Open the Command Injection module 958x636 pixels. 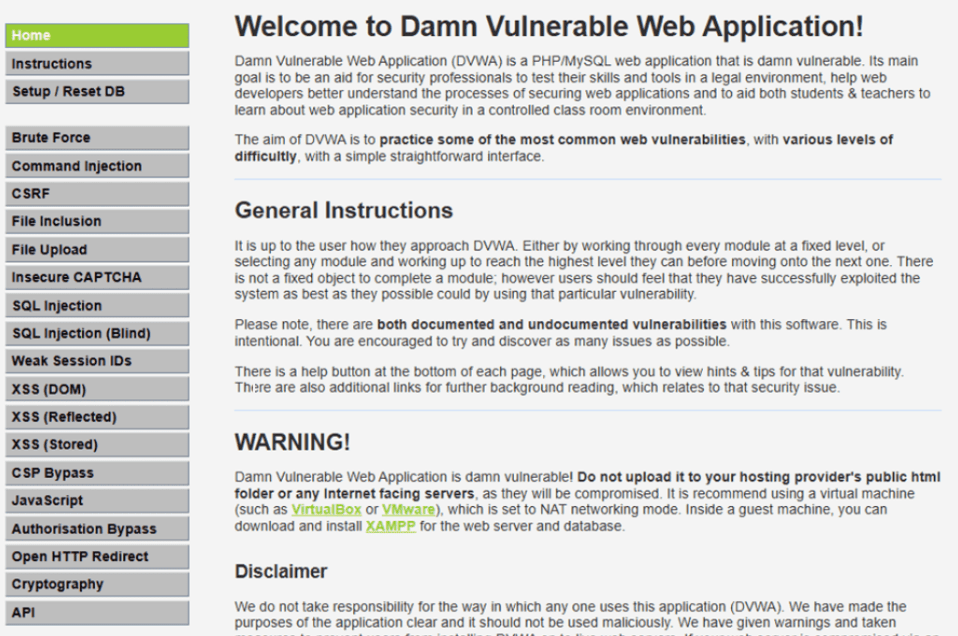click(x=96, y=166)
